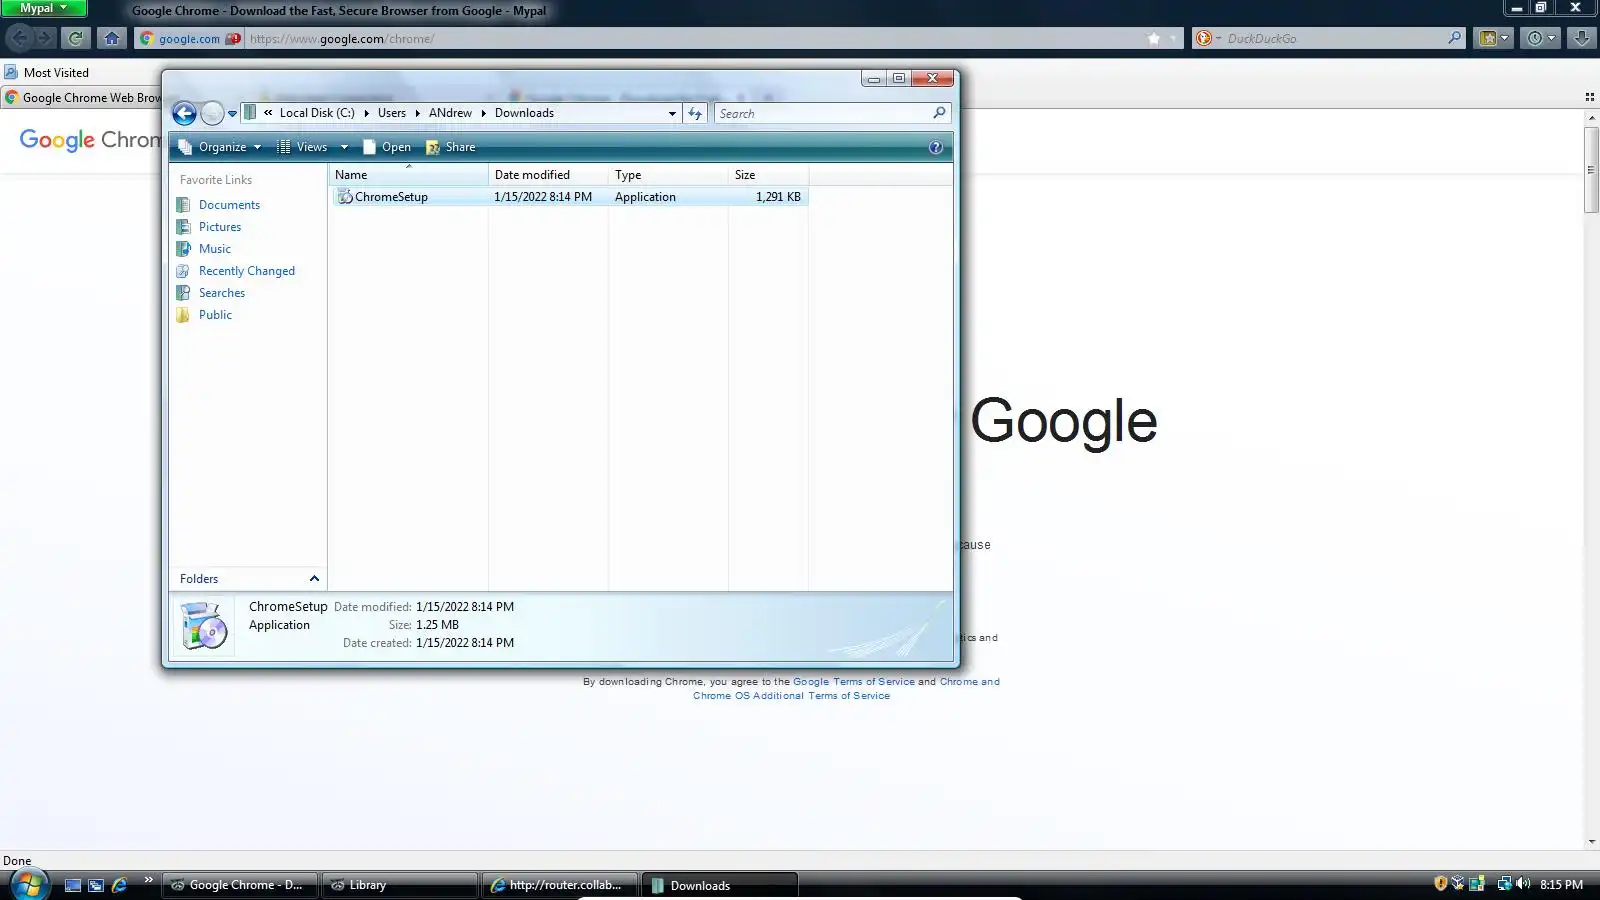The height and width of the screenshot is (900, 1600).
Task: Go back in the Downloads explorer window
Action: point(184,113)
